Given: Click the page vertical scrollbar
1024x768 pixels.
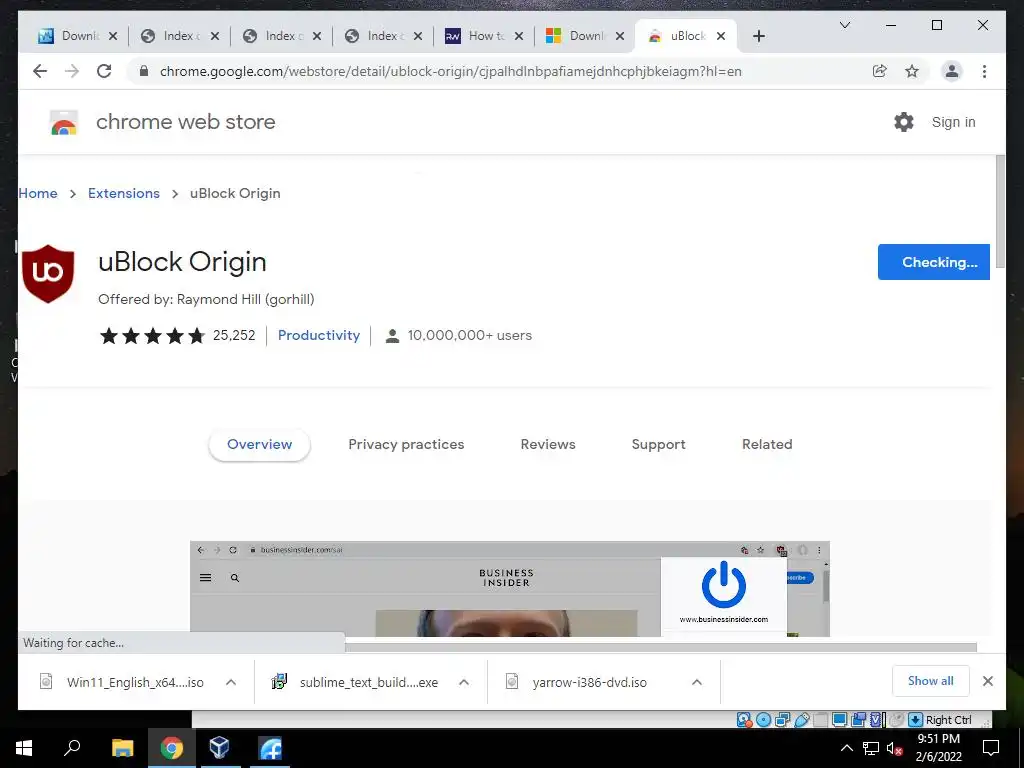Looking at the screenshot, I should click(1000, 211).
